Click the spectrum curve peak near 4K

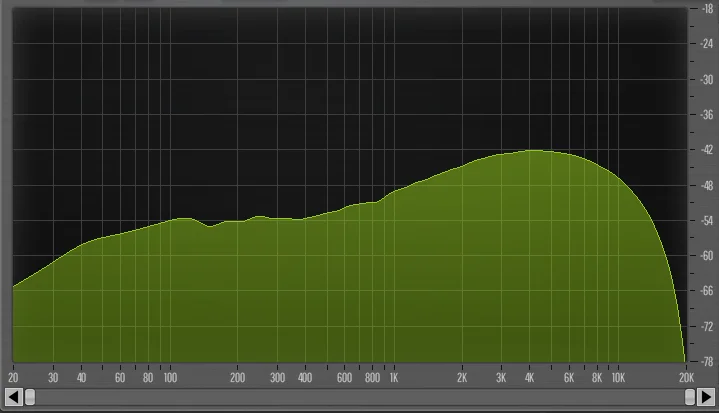(x=535, y=151)
